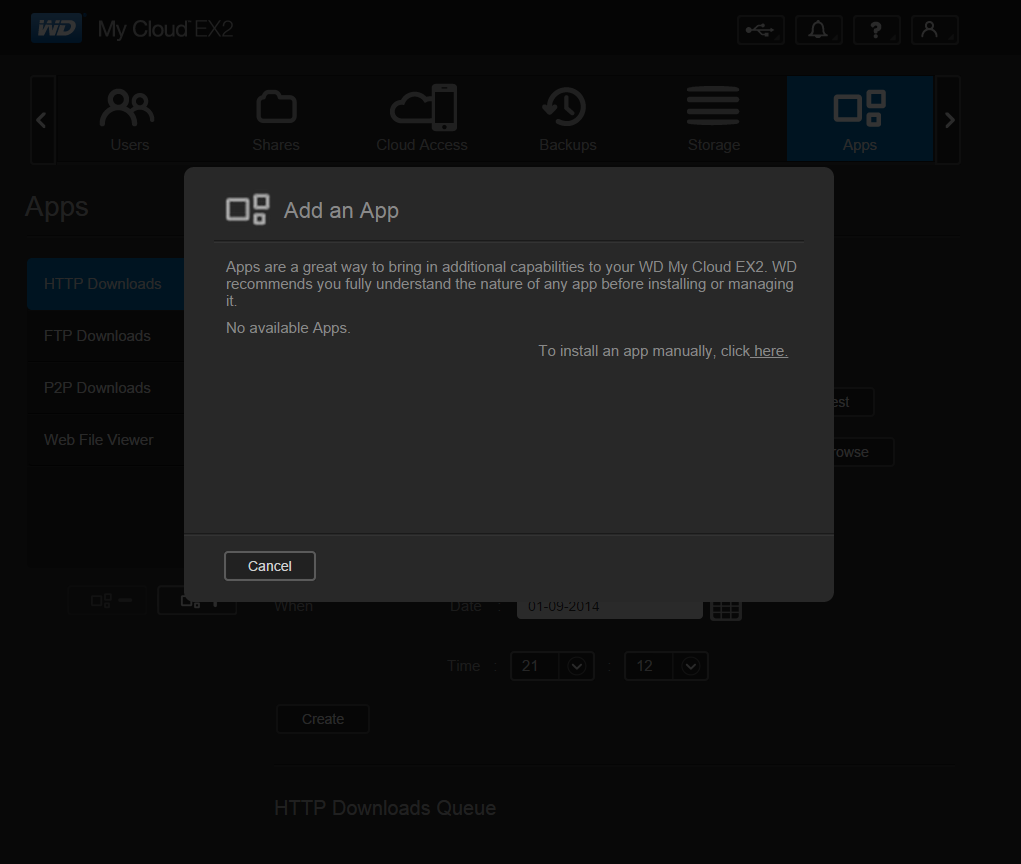Click the Create button
This screenshot has height=864, width=1021.
(323, 719)
